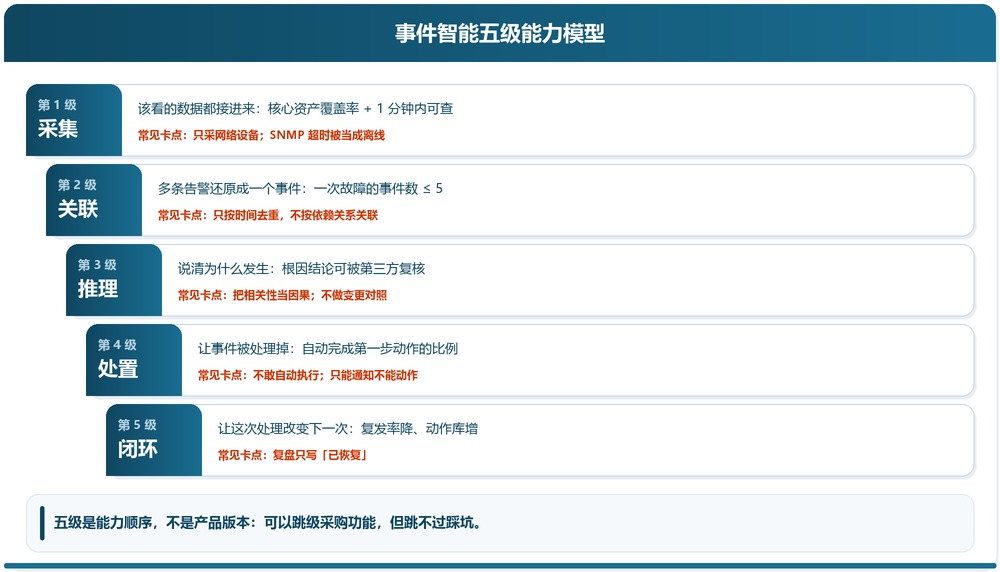Click text 多条告警还原成一个事件
The height and width of the screenshot is (572, 1000).
click(230, 189)
